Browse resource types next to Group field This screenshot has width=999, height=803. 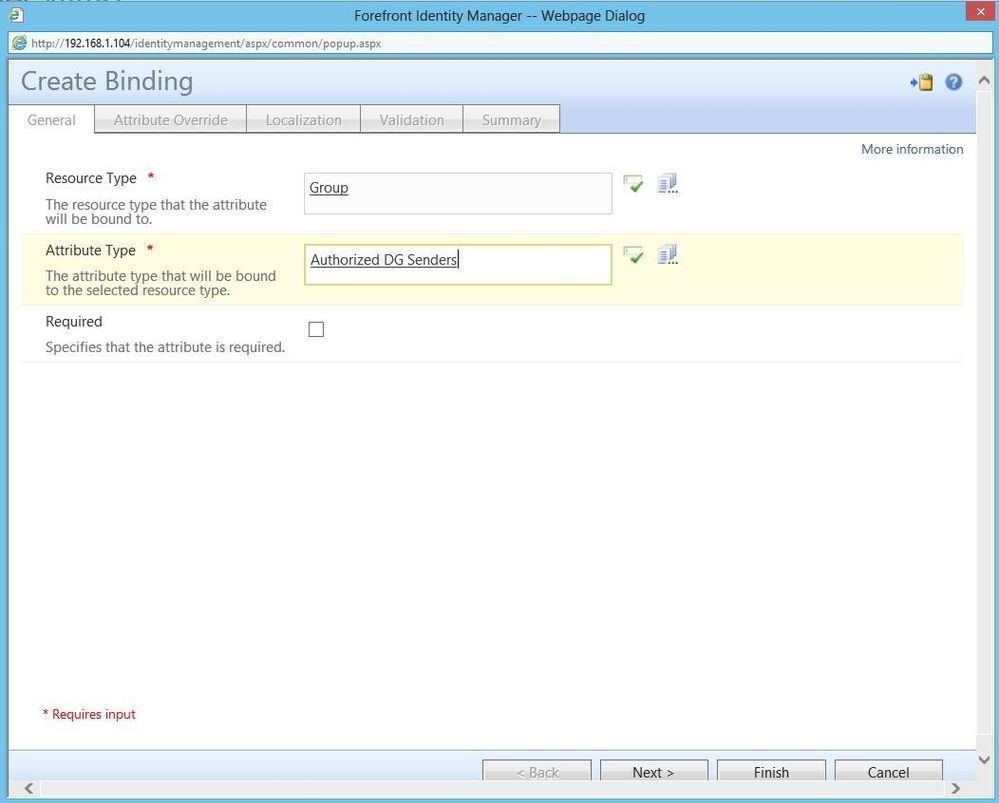pos(667,184)
